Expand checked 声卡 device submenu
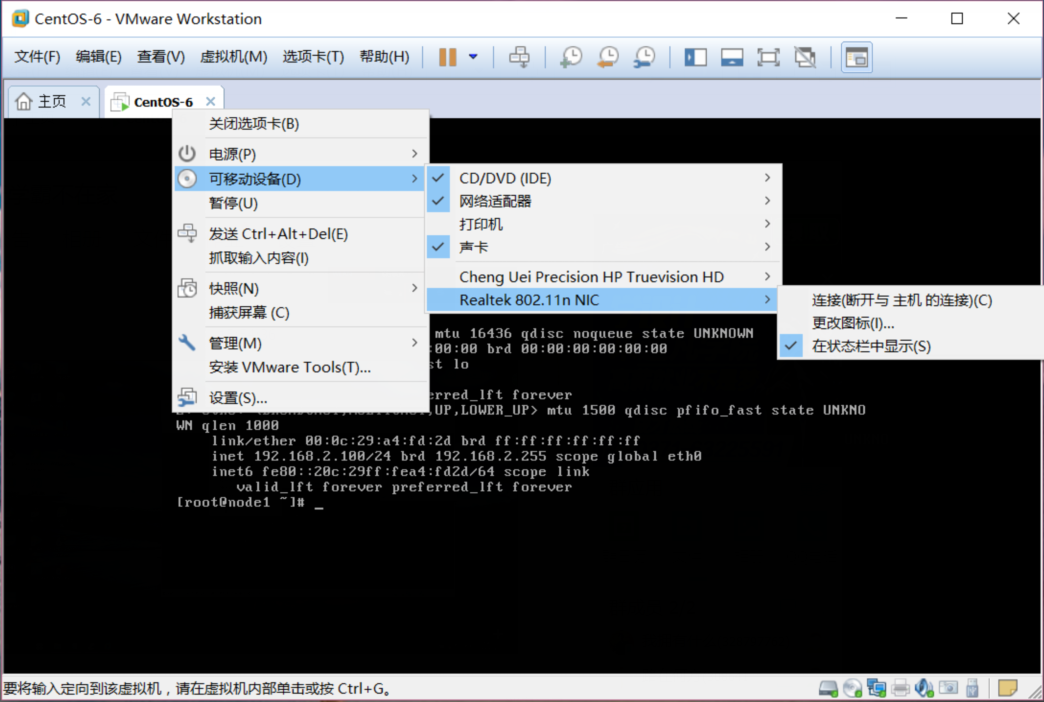The image size is (1044, 702). (x=603, y=247)
